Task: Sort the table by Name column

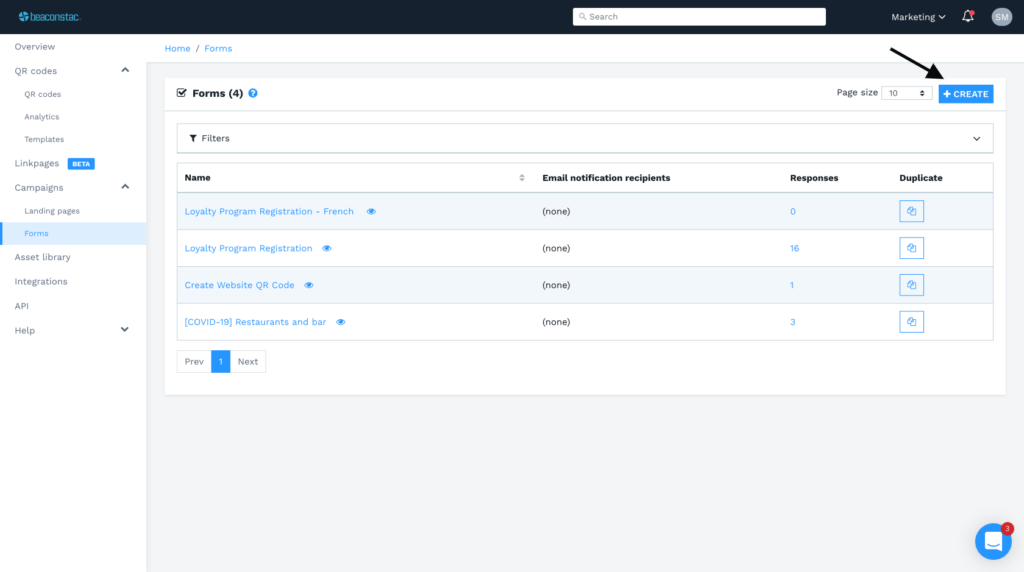Action: [x=522, y=178]
